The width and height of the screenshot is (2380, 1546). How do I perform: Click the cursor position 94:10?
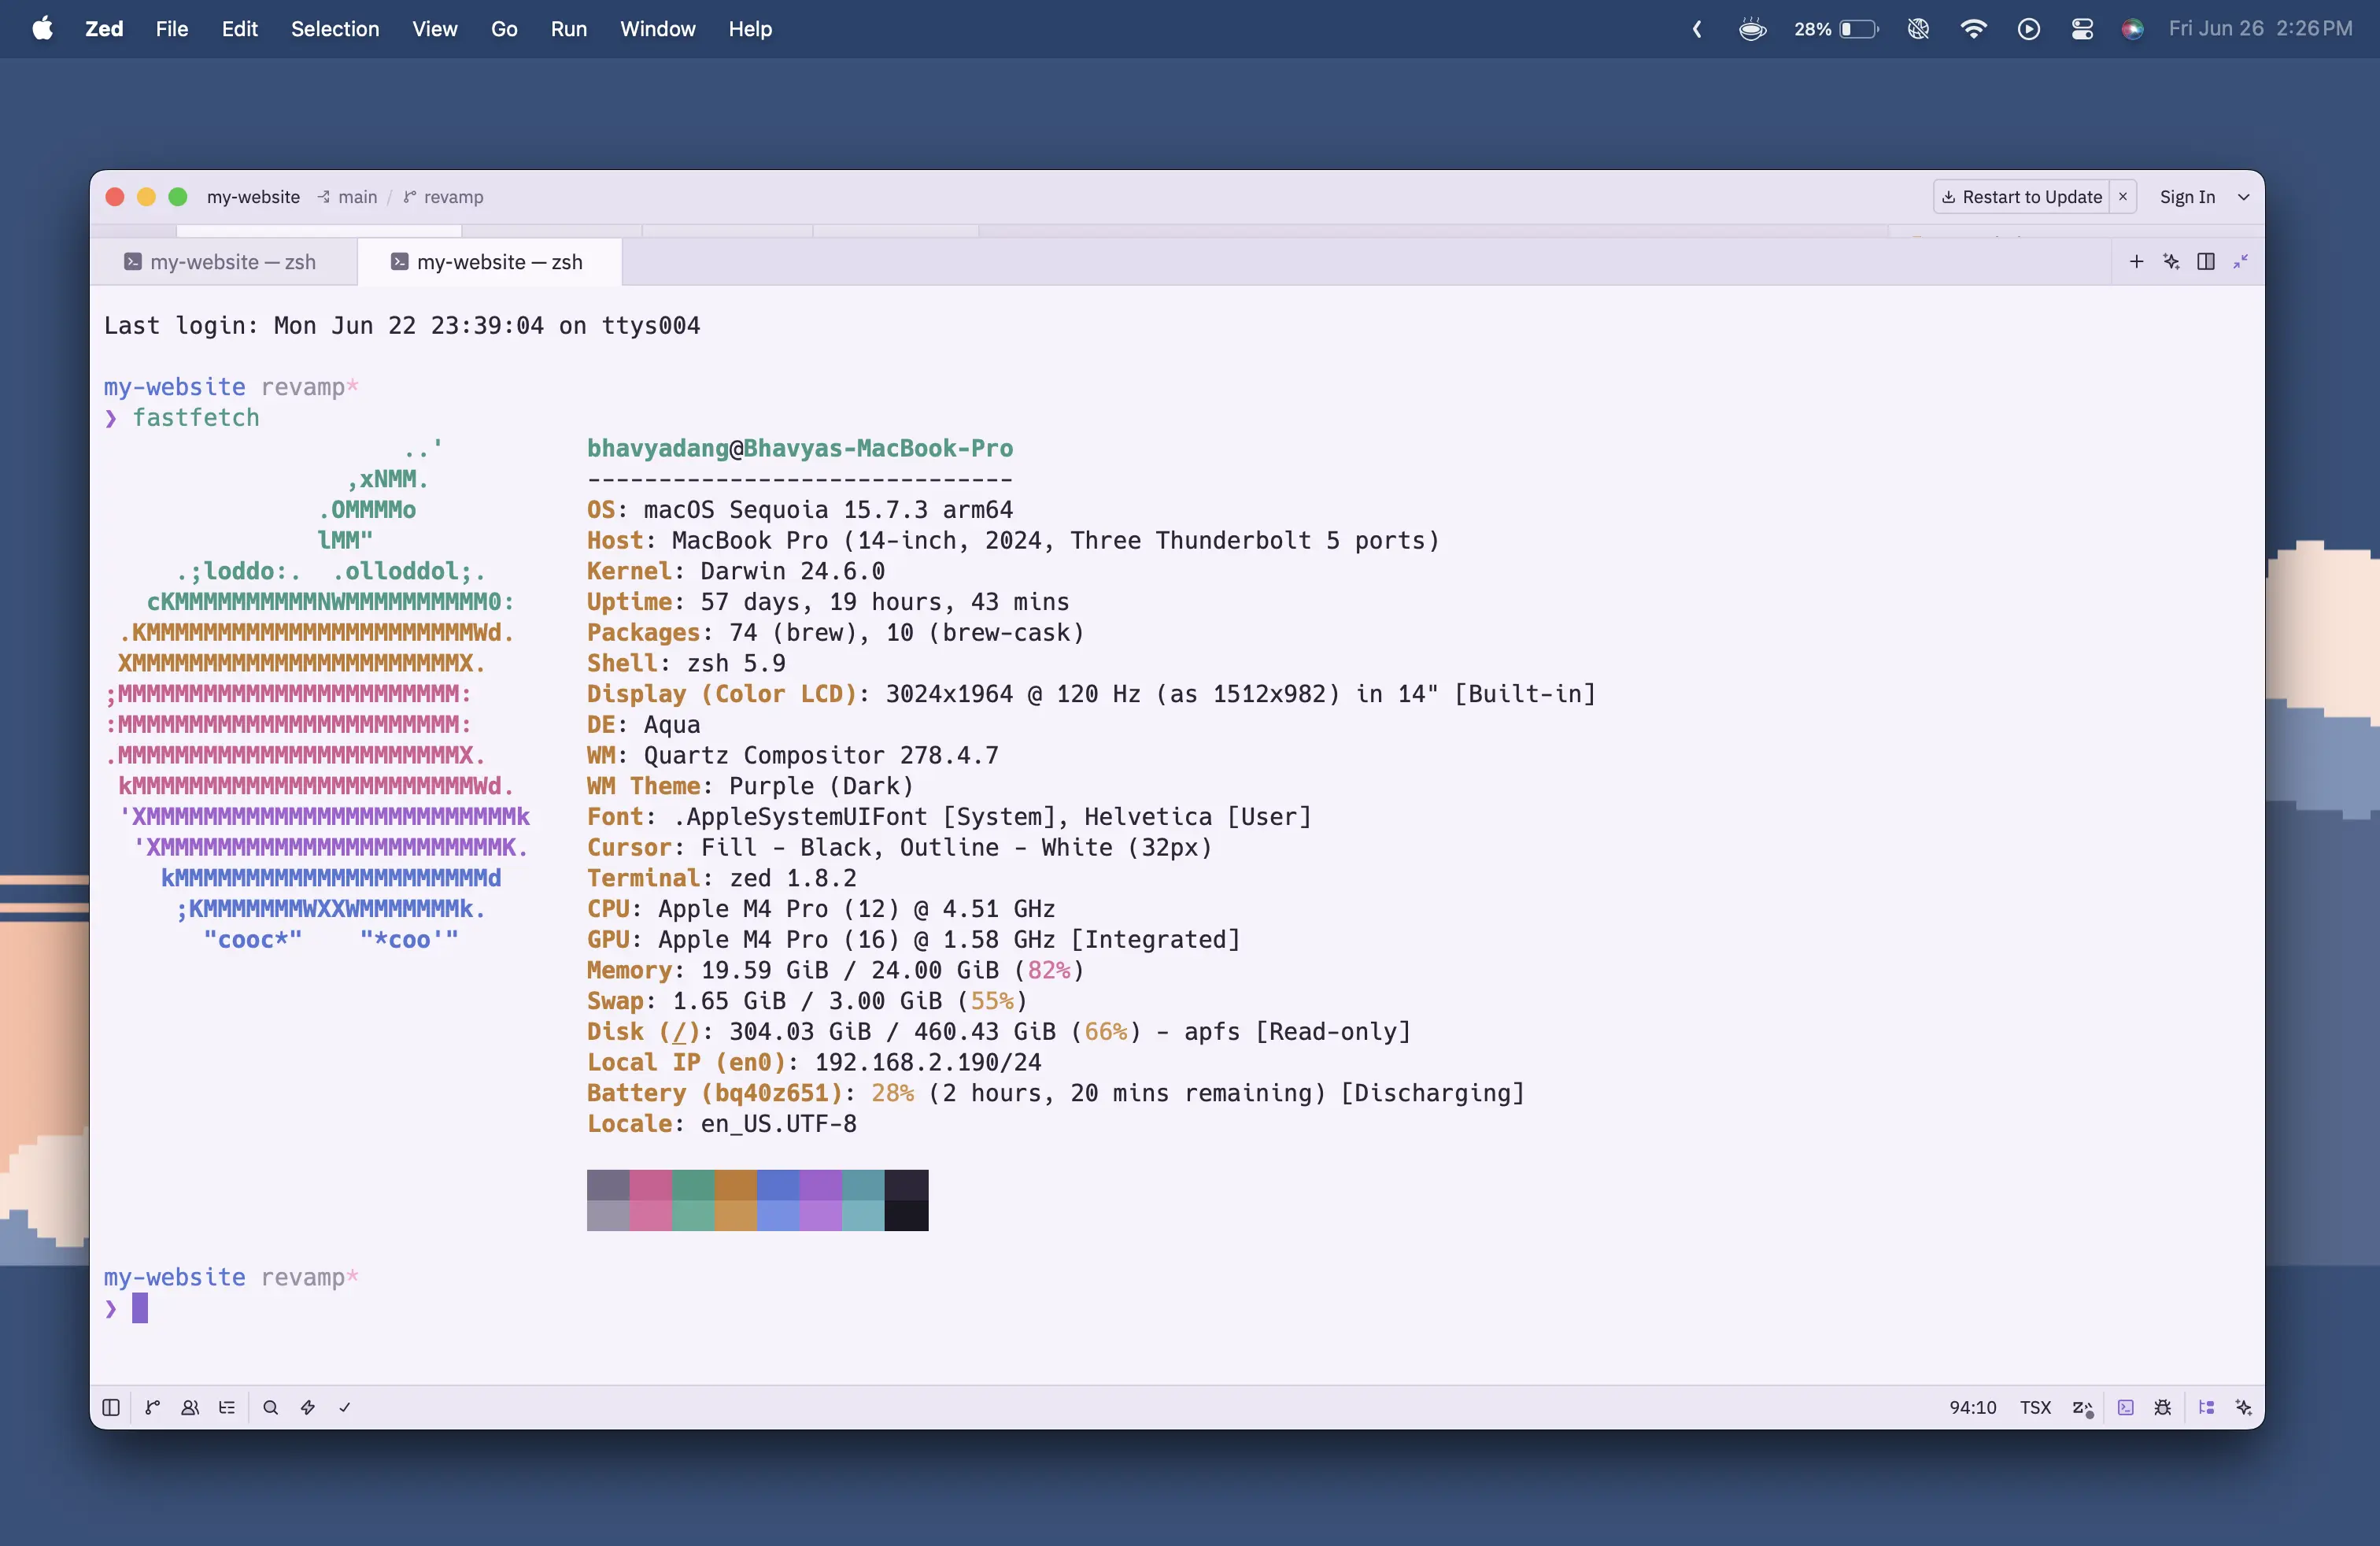1972,1407
